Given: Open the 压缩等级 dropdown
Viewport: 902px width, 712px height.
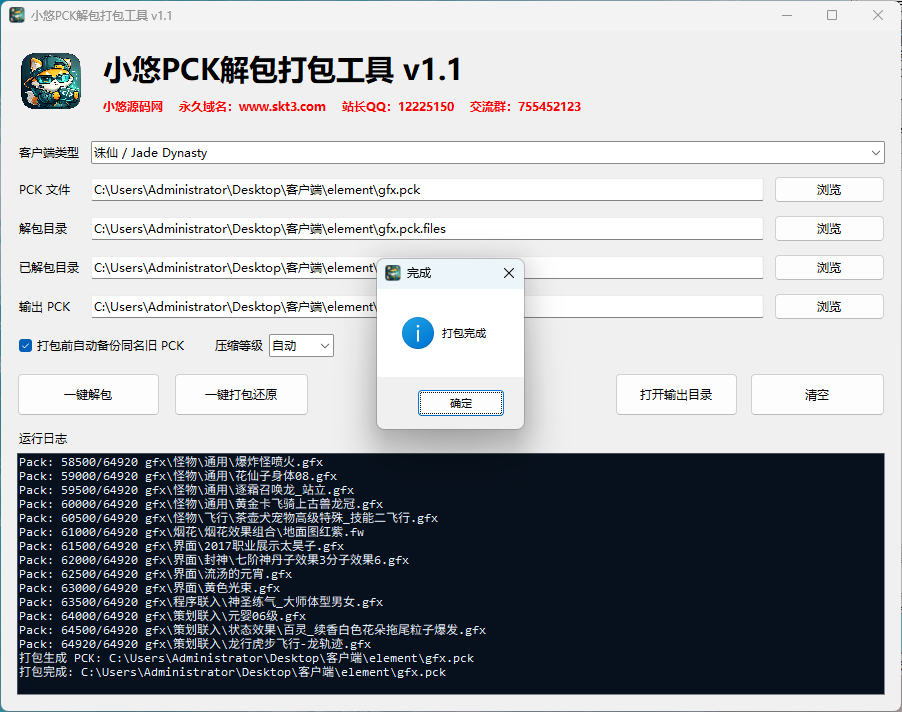Looking at the screenshot, I should pyautogui.click(x=301, y=346).
